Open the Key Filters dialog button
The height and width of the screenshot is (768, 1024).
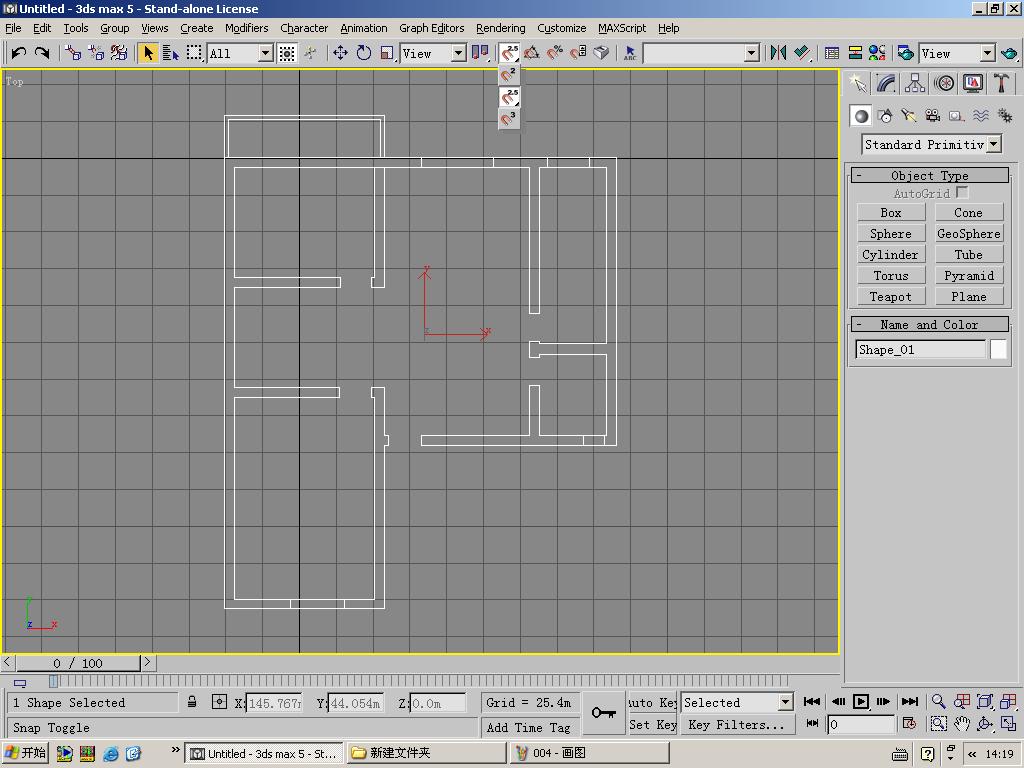point(737,724)
